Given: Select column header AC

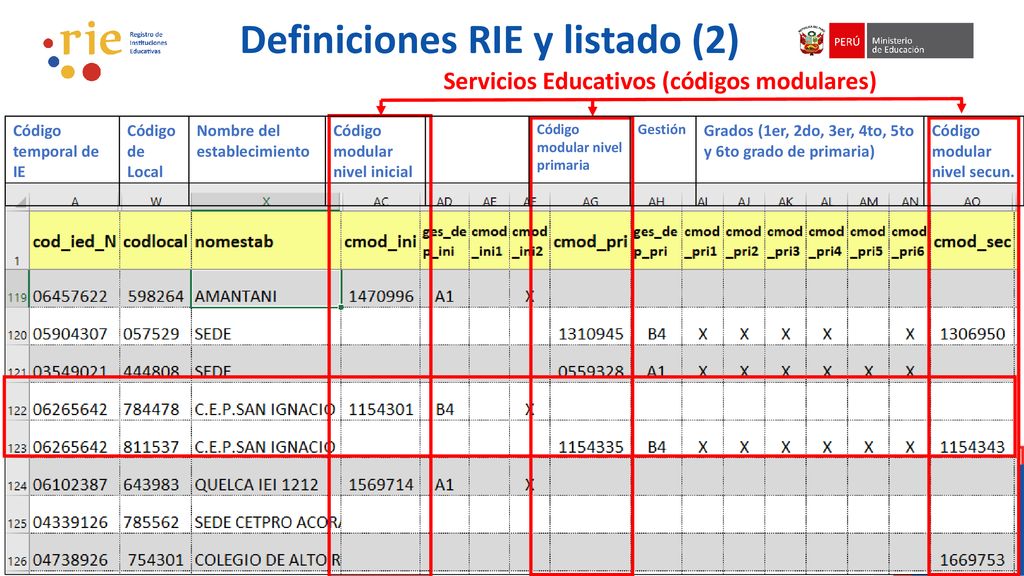Looking at the screenshot, I should point(381,200).
